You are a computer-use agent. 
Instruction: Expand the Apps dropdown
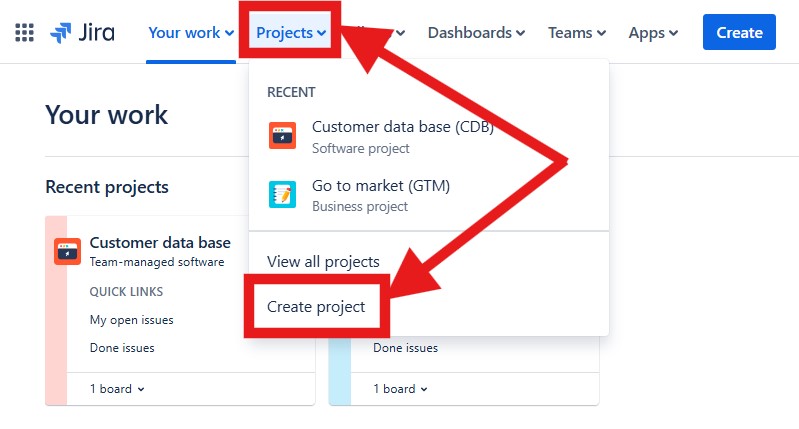coord(653,33)
